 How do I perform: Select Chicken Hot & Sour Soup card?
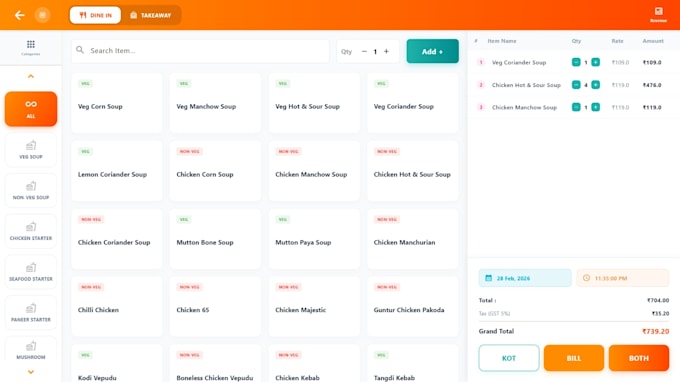coord(412,171)
